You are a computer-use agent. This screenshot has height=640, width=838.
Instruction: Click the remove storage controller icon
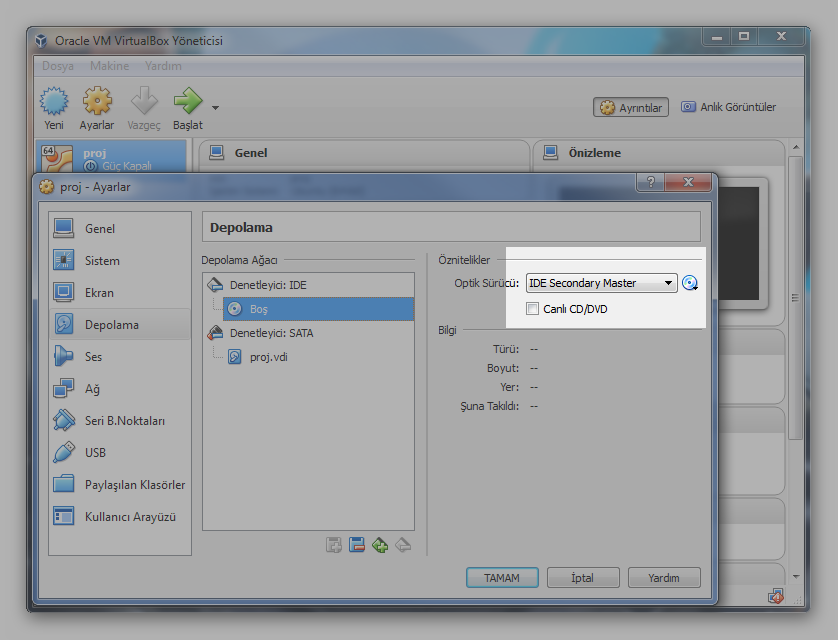click(357, 545)
